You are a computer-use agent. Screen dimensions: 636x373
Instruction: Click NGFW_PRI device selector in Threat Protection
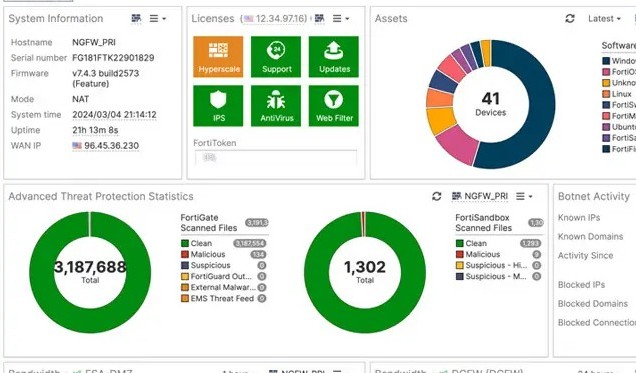[x=480, y=196]
